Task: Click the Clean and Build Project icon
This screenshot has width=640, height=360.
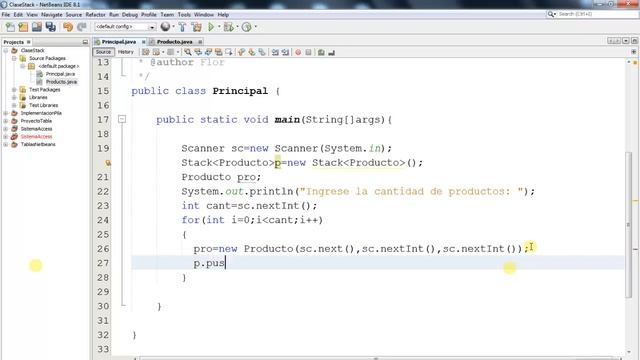Action: coord(196,27)
